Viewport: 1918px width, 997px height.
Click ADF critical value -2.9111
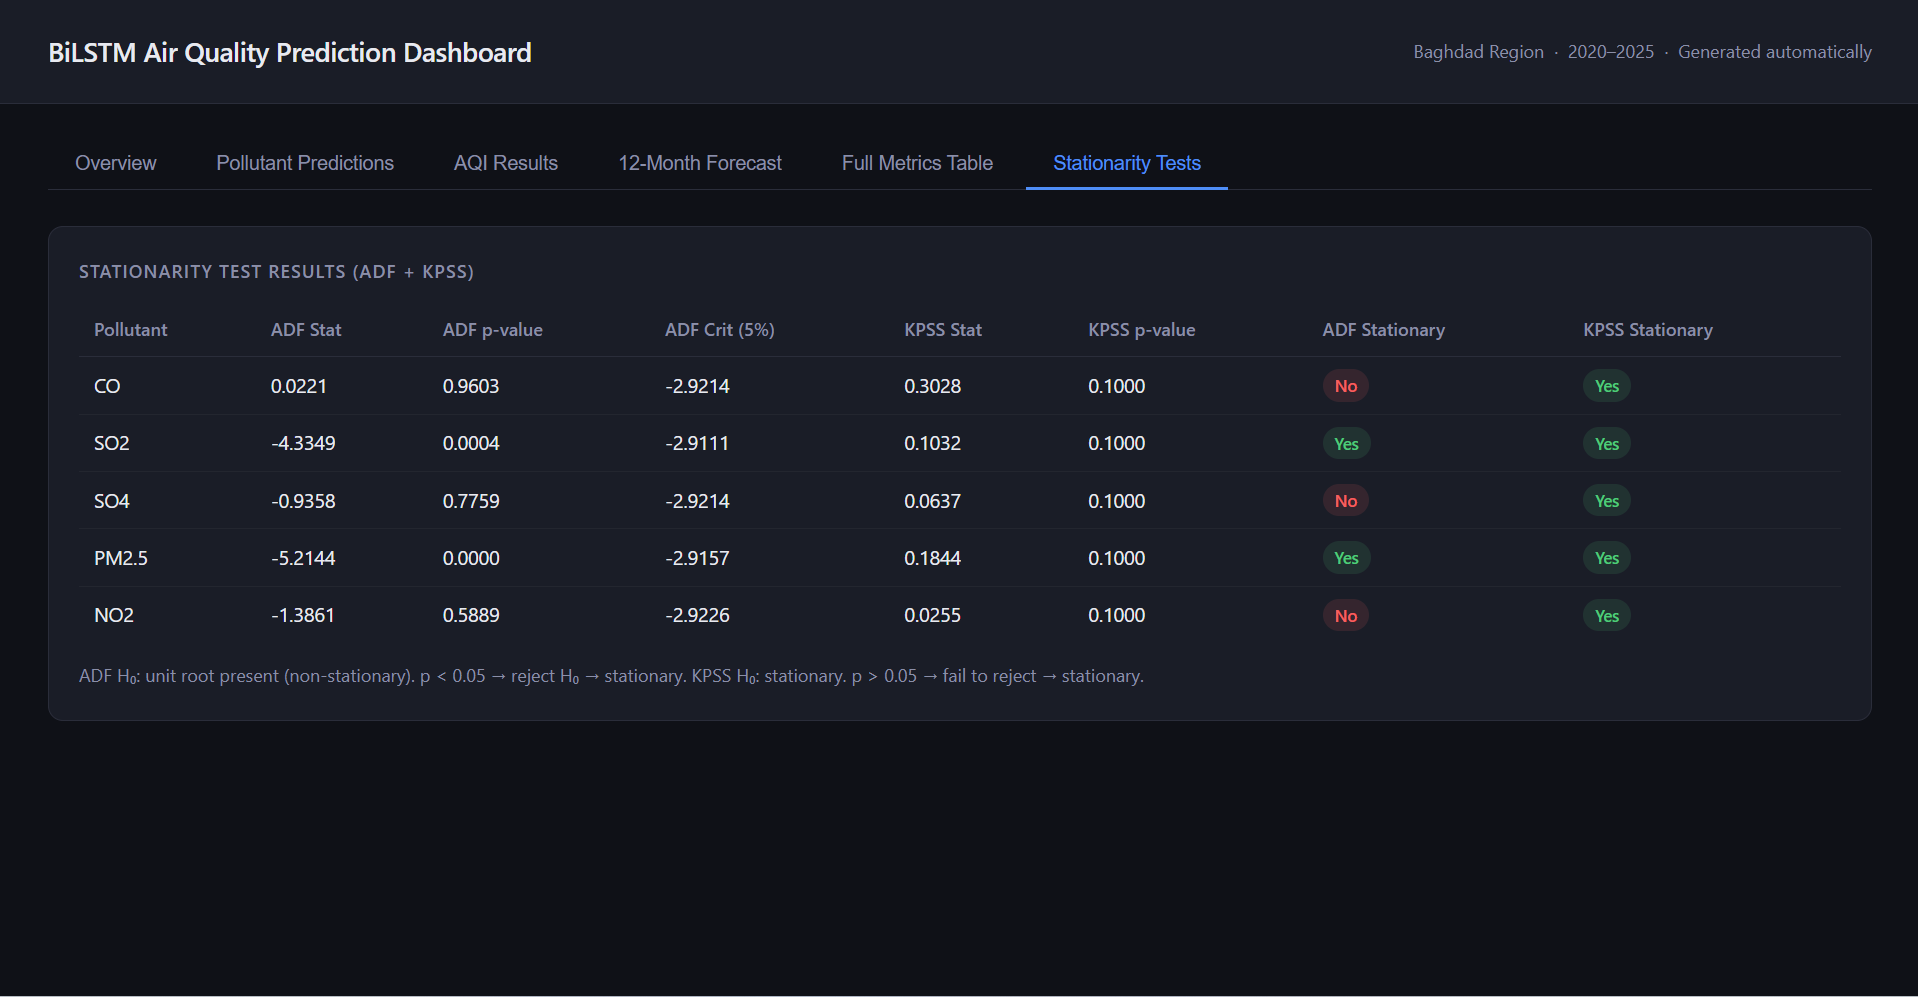697,443
